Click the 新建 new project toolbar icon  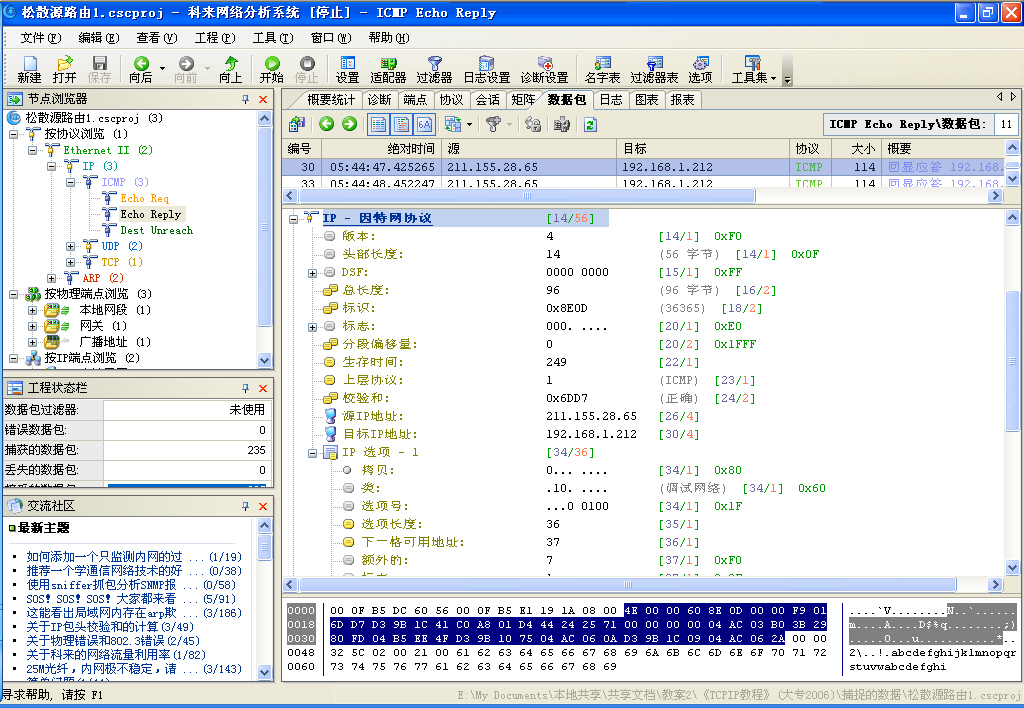[x=29, y=64]
